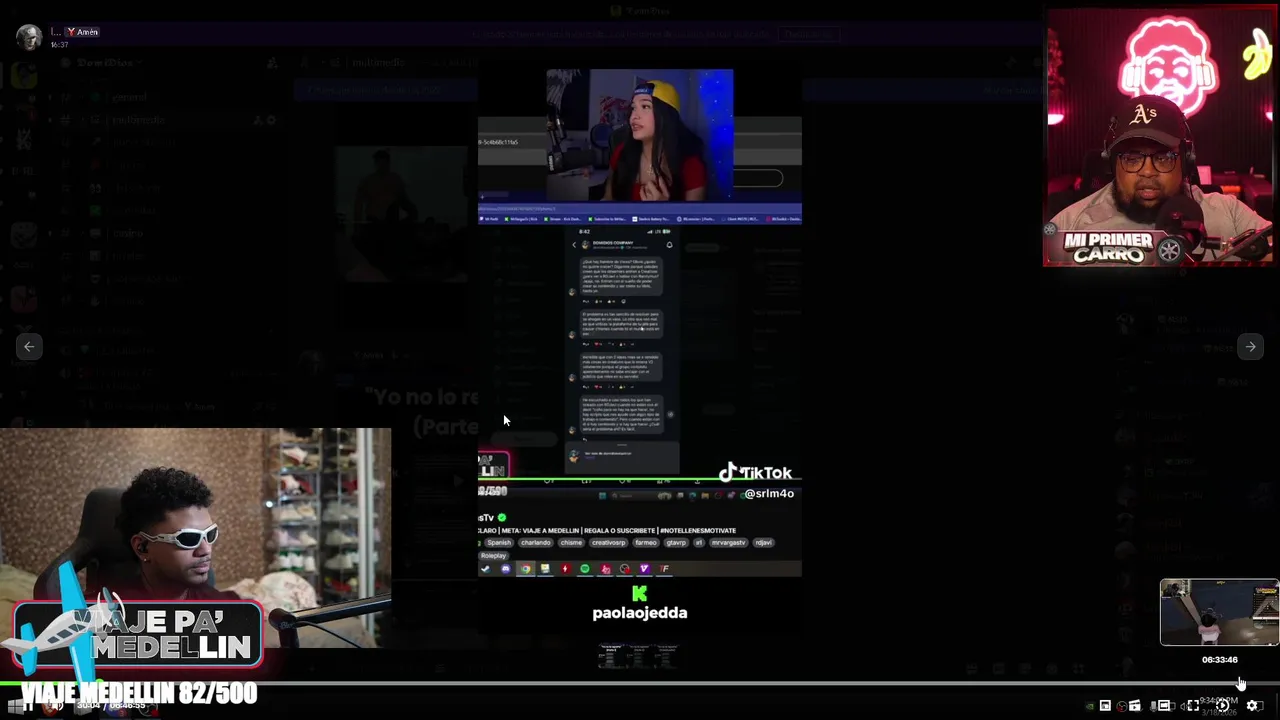Seek along the video progress bar
Viewport: 1280px width, 720px height.
pos(640,684)
